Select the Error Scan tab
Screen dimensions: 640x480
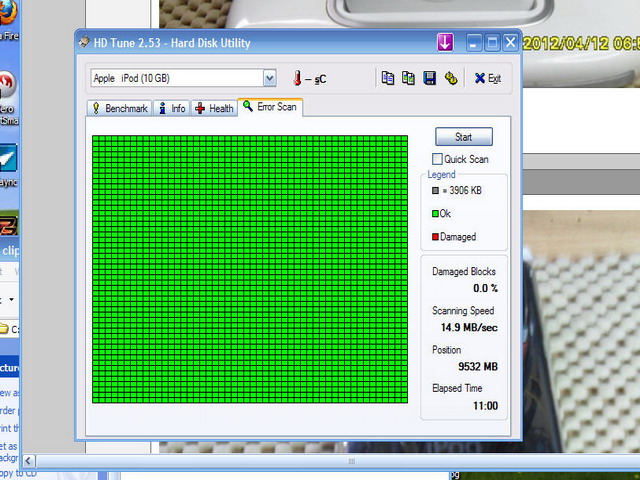coord(270,107)
